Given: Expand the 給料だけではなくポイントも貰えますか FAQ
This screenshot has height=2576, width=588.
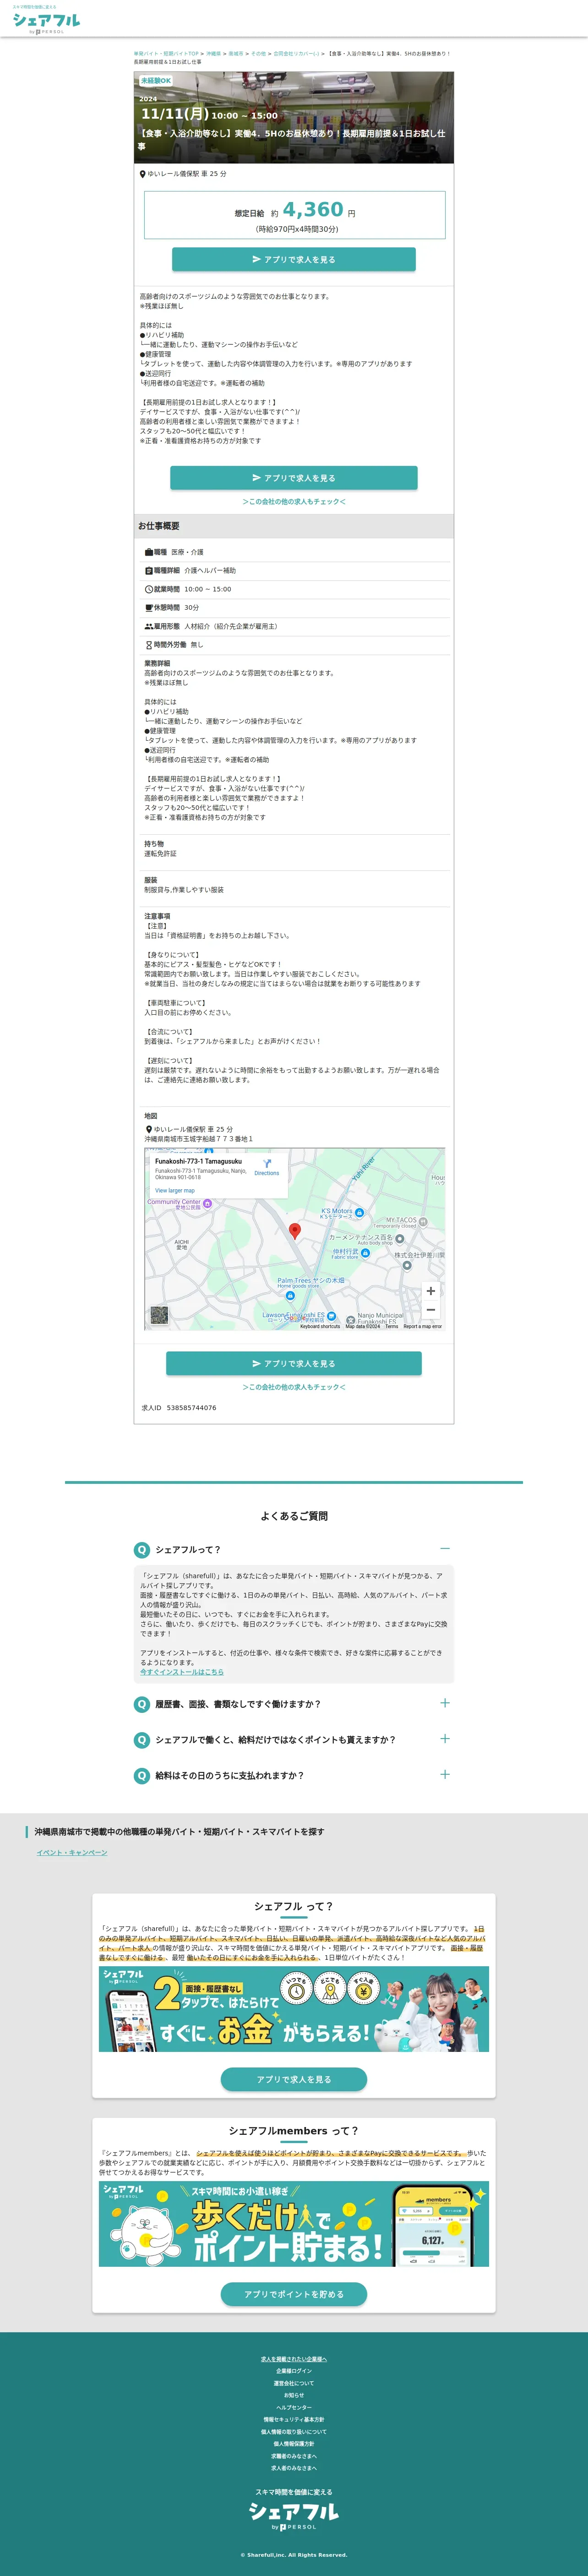Looking at the screenshot, I should (445, 1739).
